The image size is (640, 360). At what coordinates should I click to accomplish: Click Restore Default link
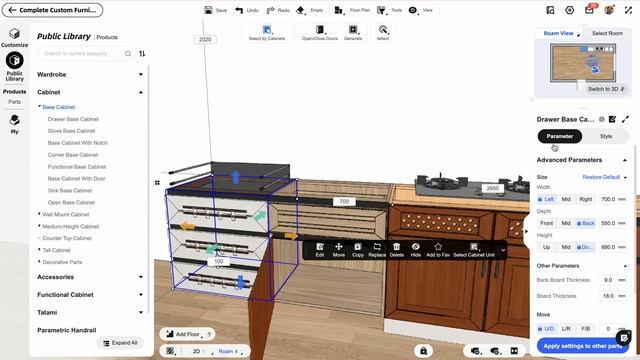[601, 177]
